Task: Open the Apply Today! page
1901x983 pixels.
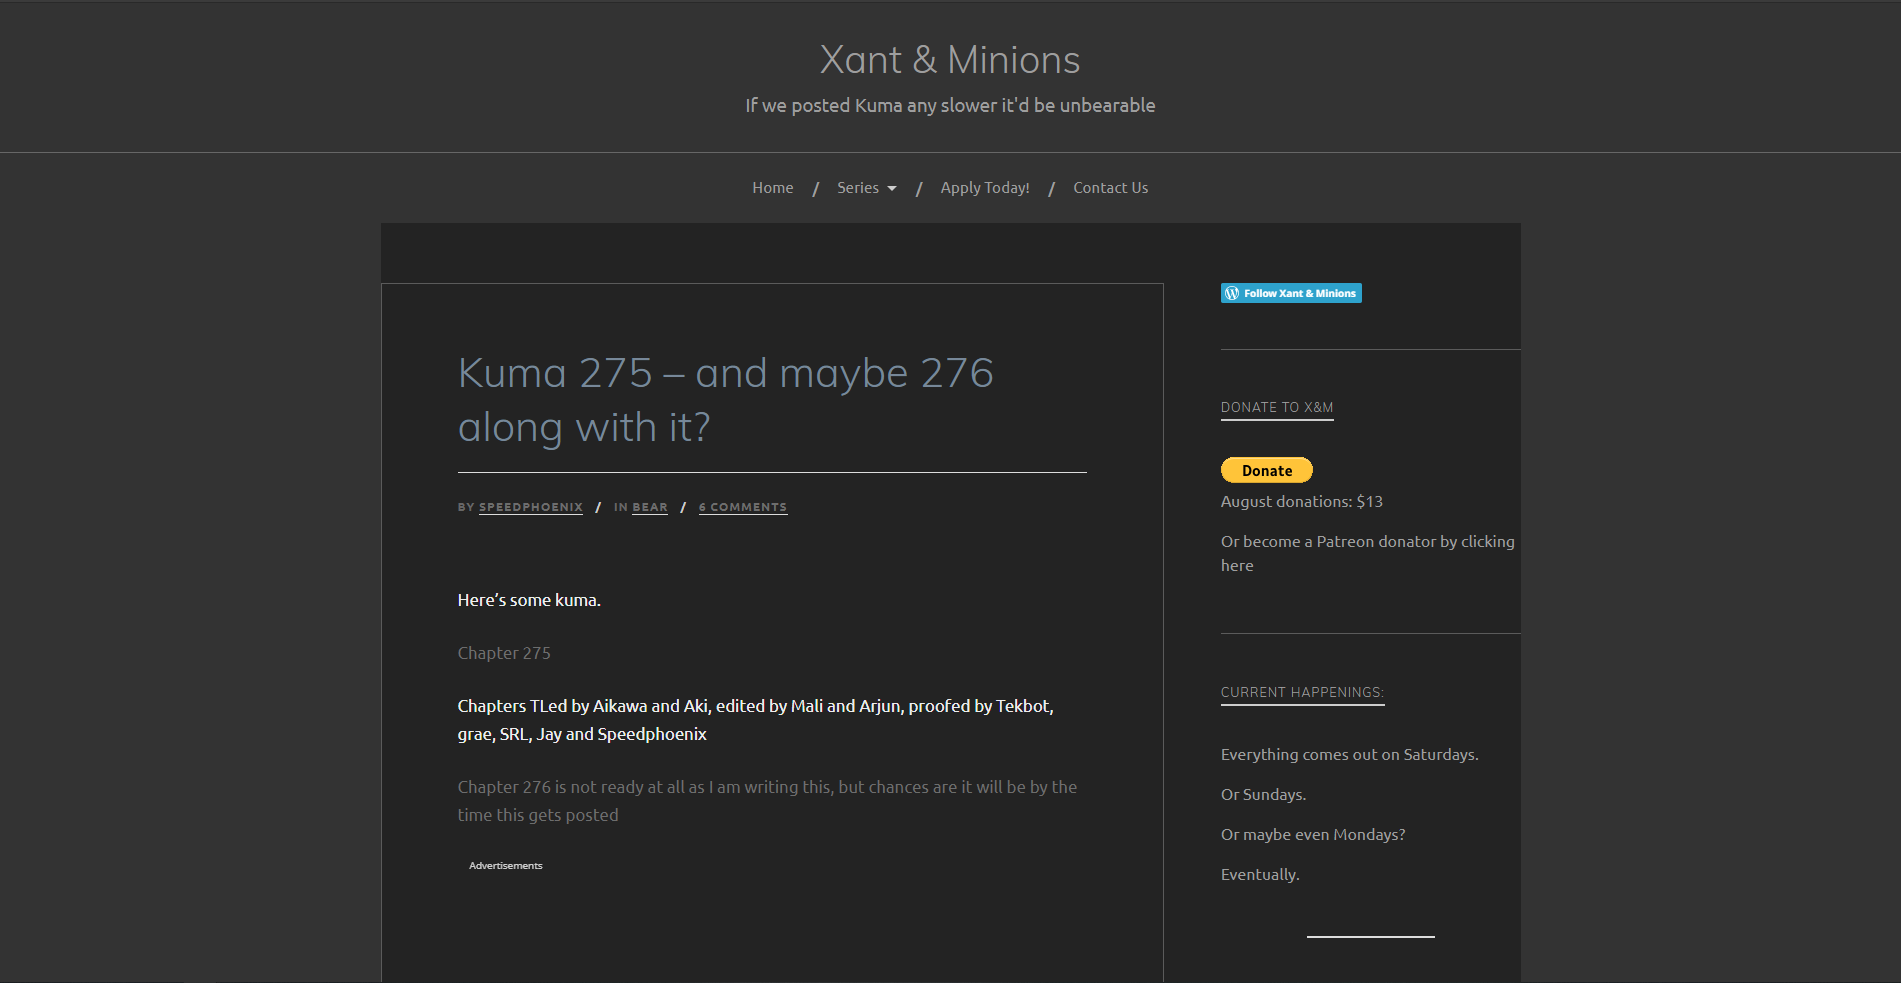Action: point(985,188)
